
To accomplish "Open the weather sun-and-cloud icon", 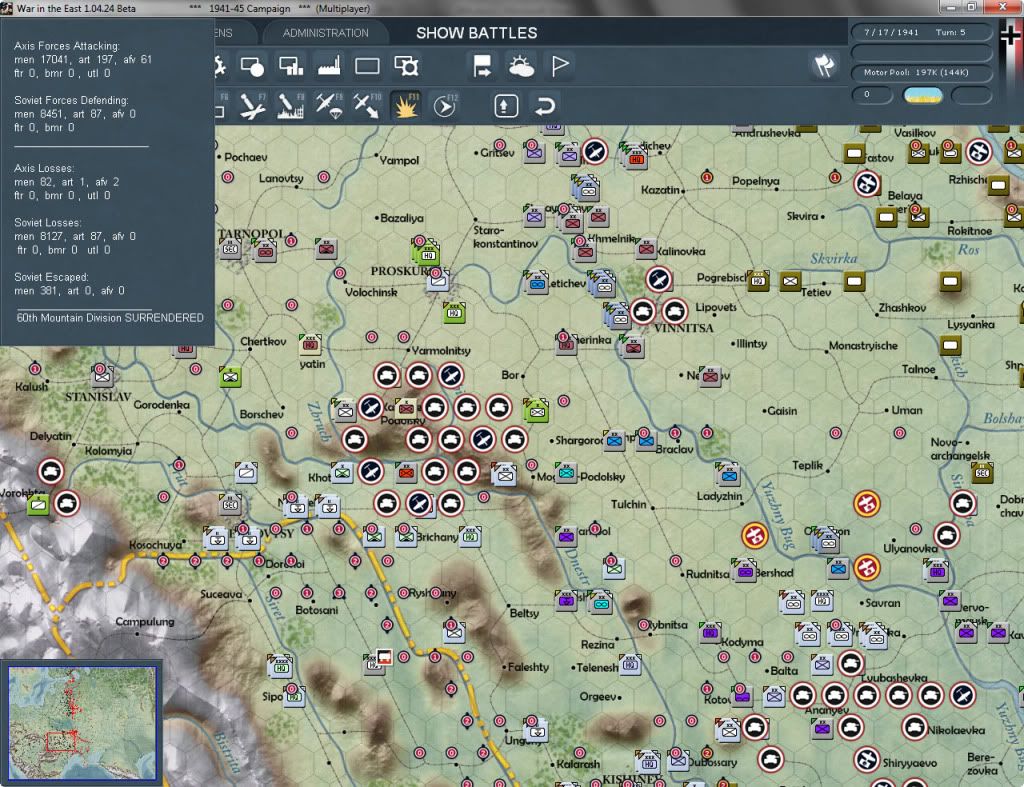I will click(x=521, y=66).
